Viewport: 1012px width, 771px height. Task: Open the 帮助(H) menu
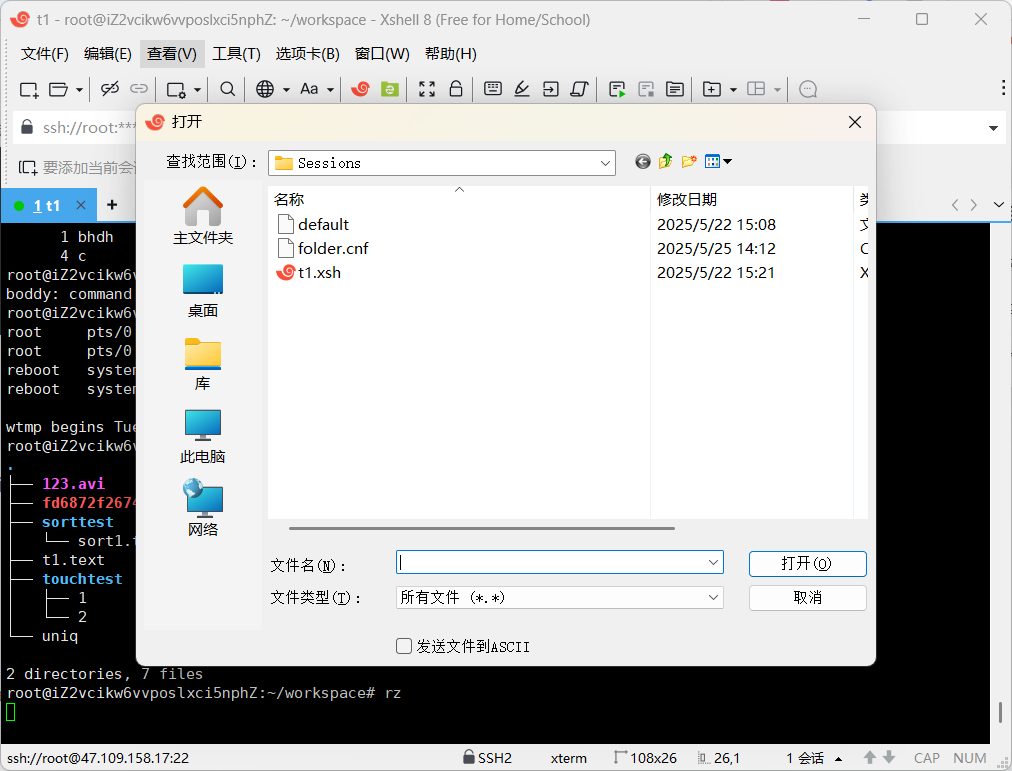click(450, 54)
